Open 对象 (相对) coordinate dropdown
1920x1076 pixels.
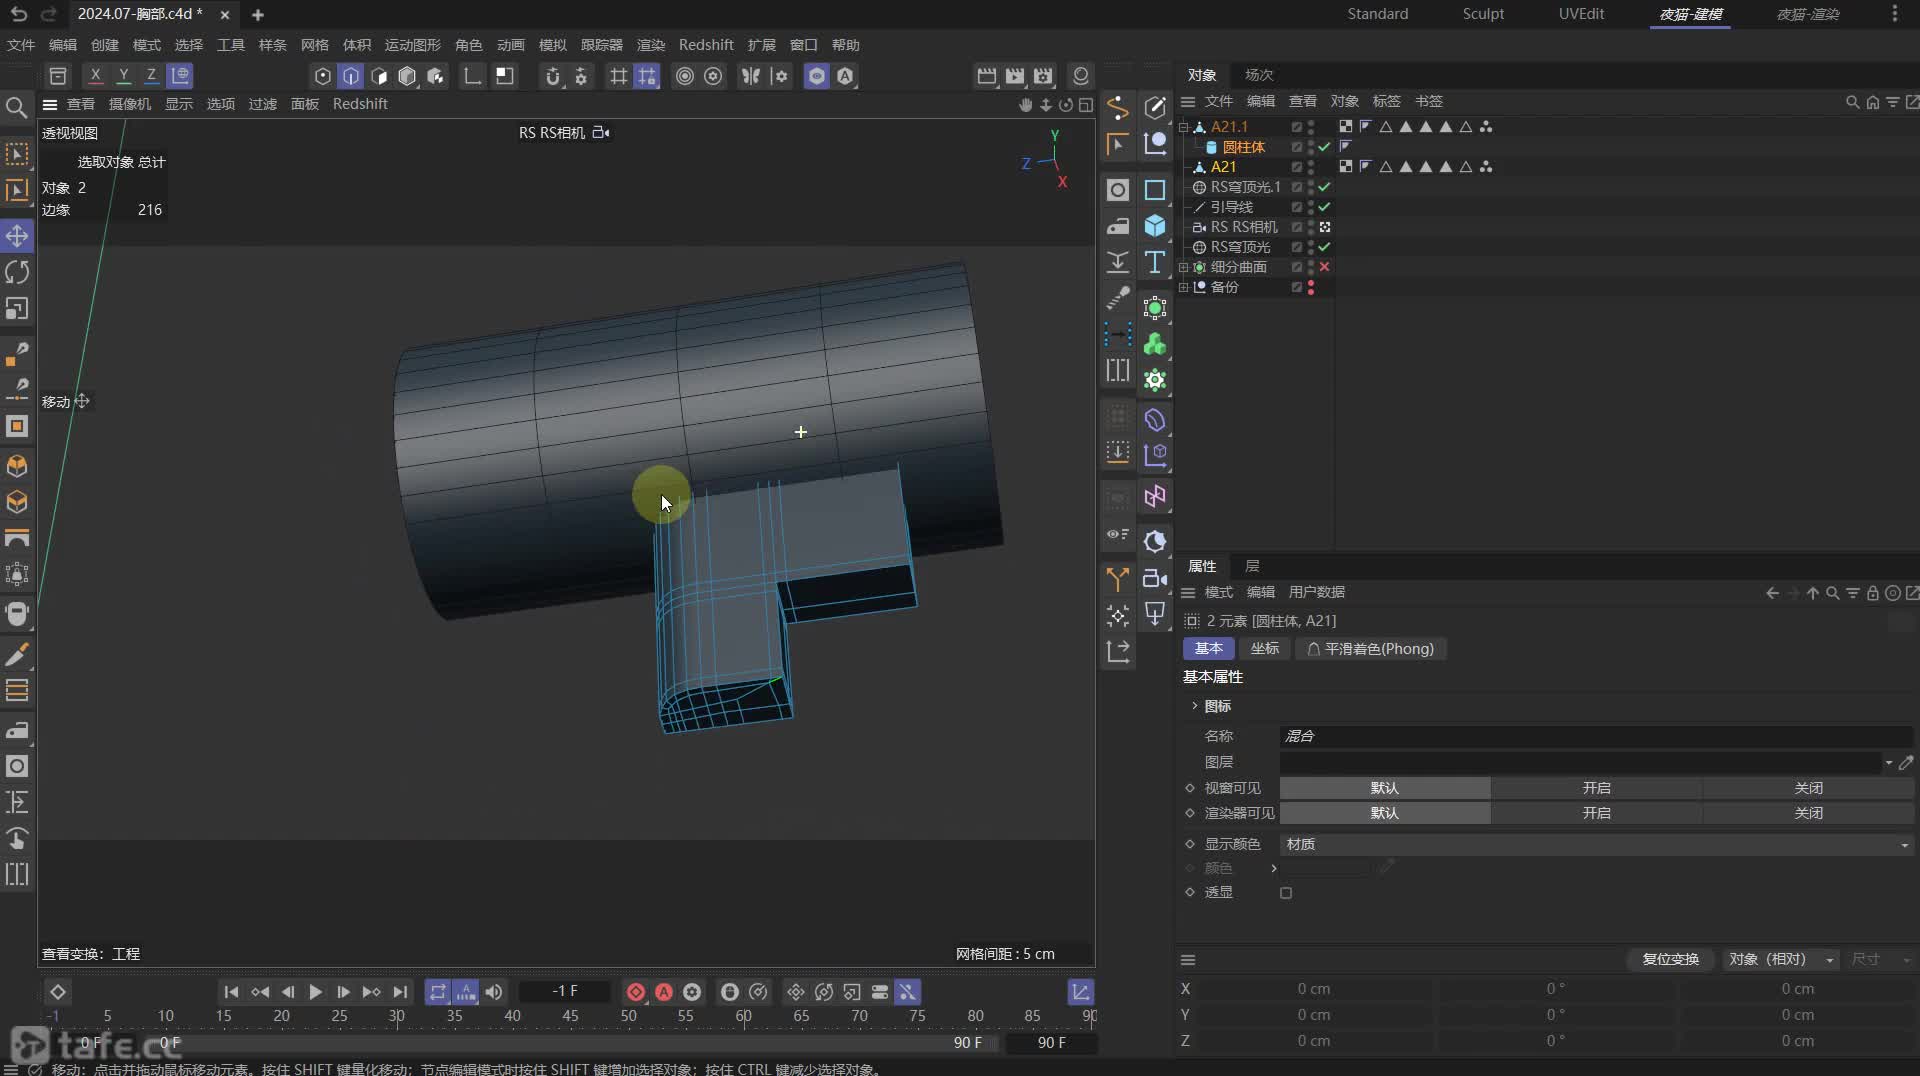click(1781, 959)
